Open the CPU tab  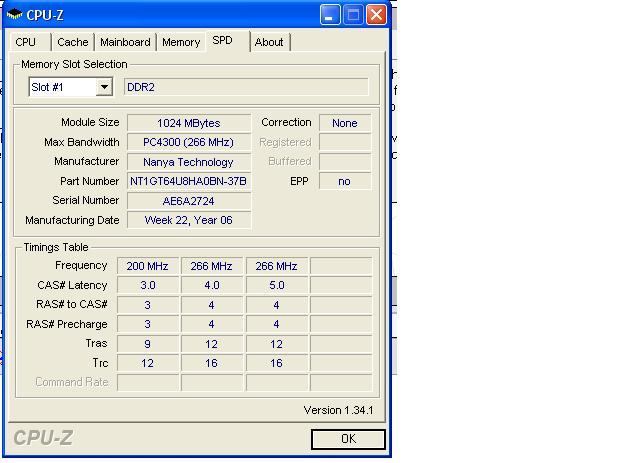pyautogui.click(x=29, y=42)
